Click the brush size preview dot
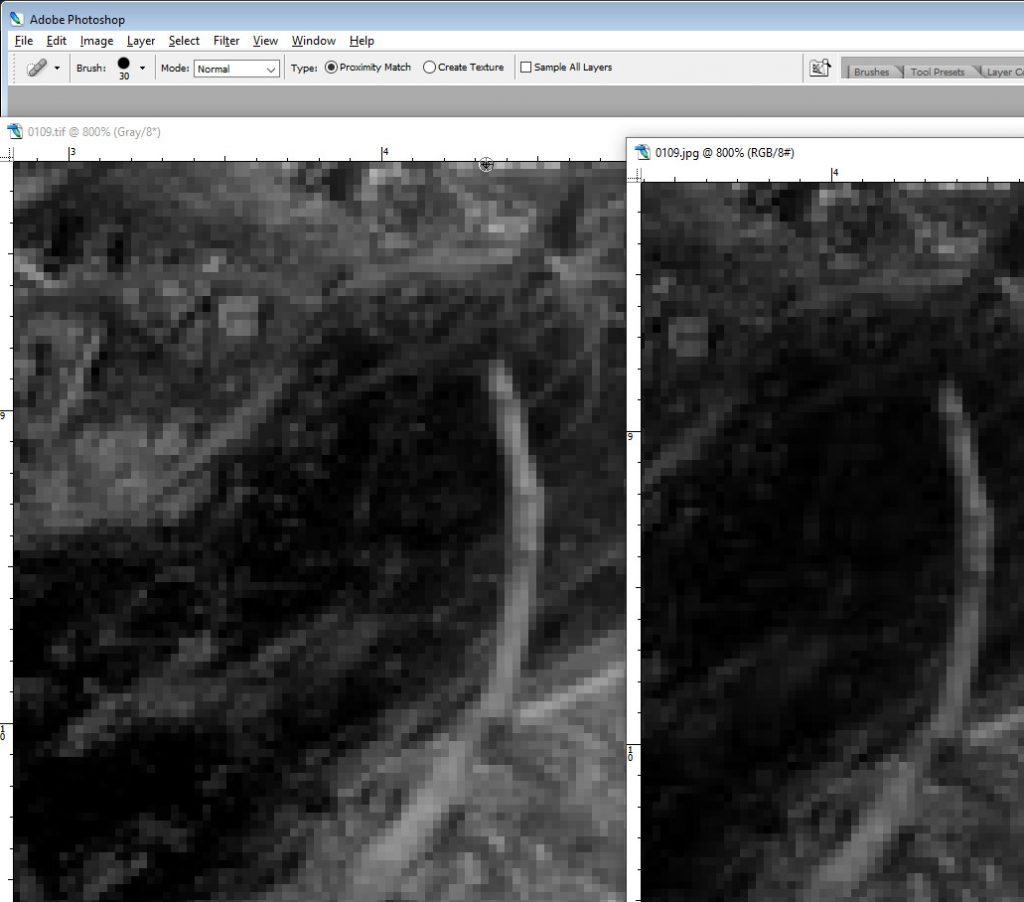This screenshot has height=902, width=1024. (x=123, y=63)
